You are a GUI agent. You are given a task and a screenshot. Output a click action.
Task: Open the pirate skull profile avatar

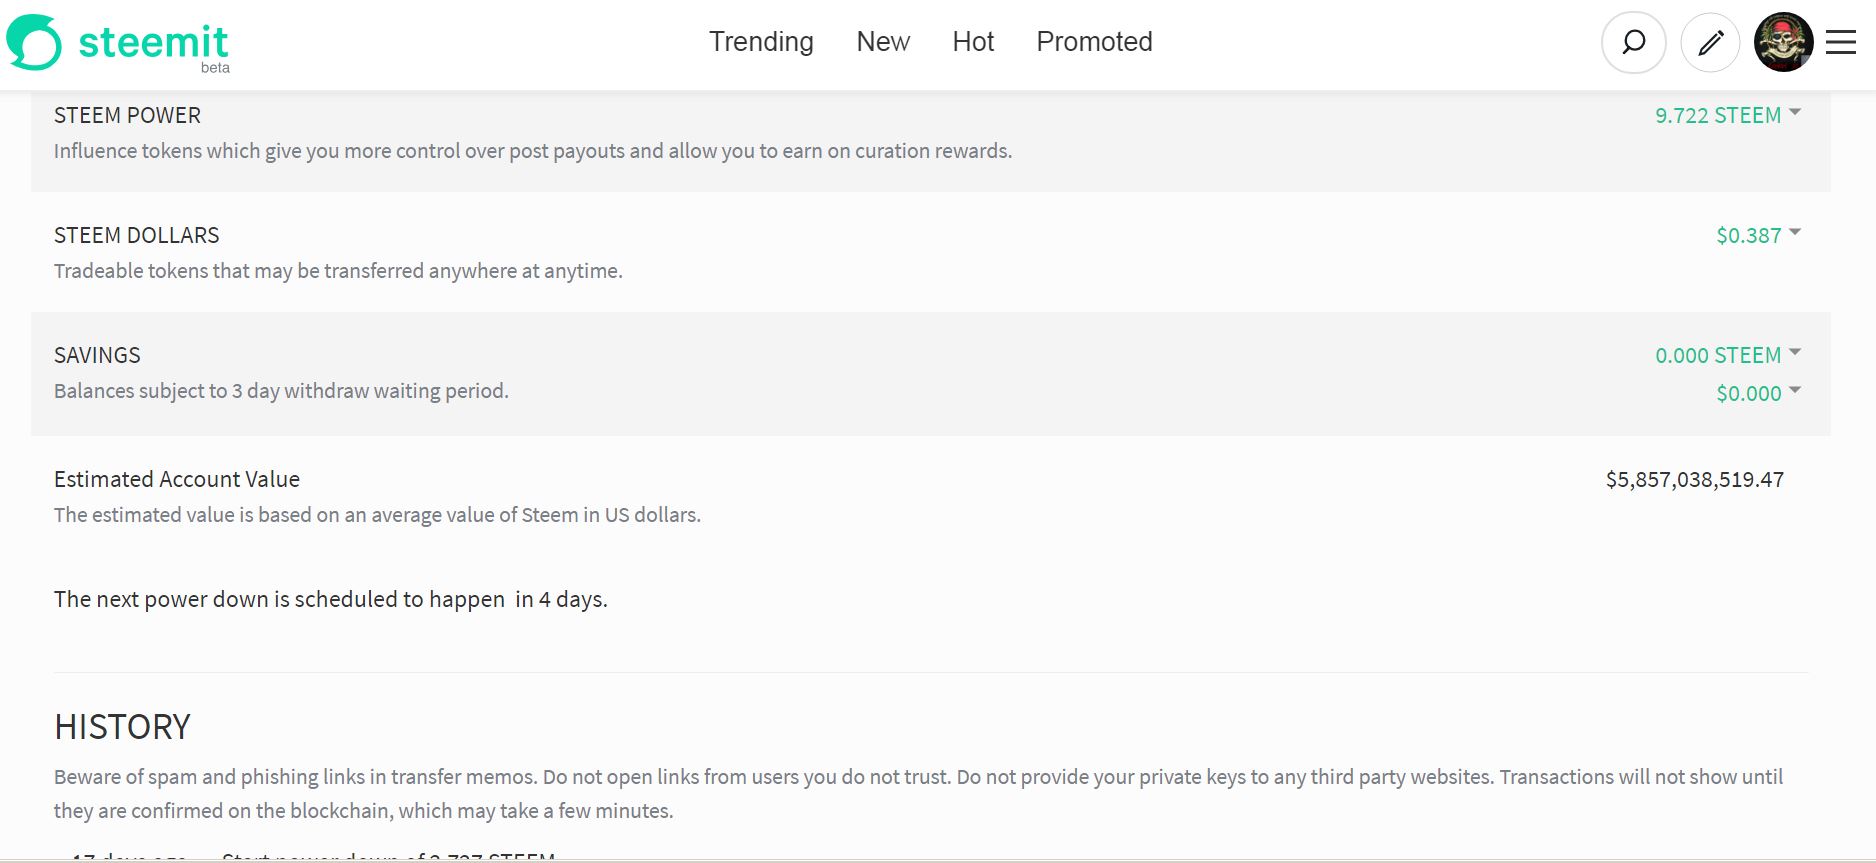click(1783, 43)
